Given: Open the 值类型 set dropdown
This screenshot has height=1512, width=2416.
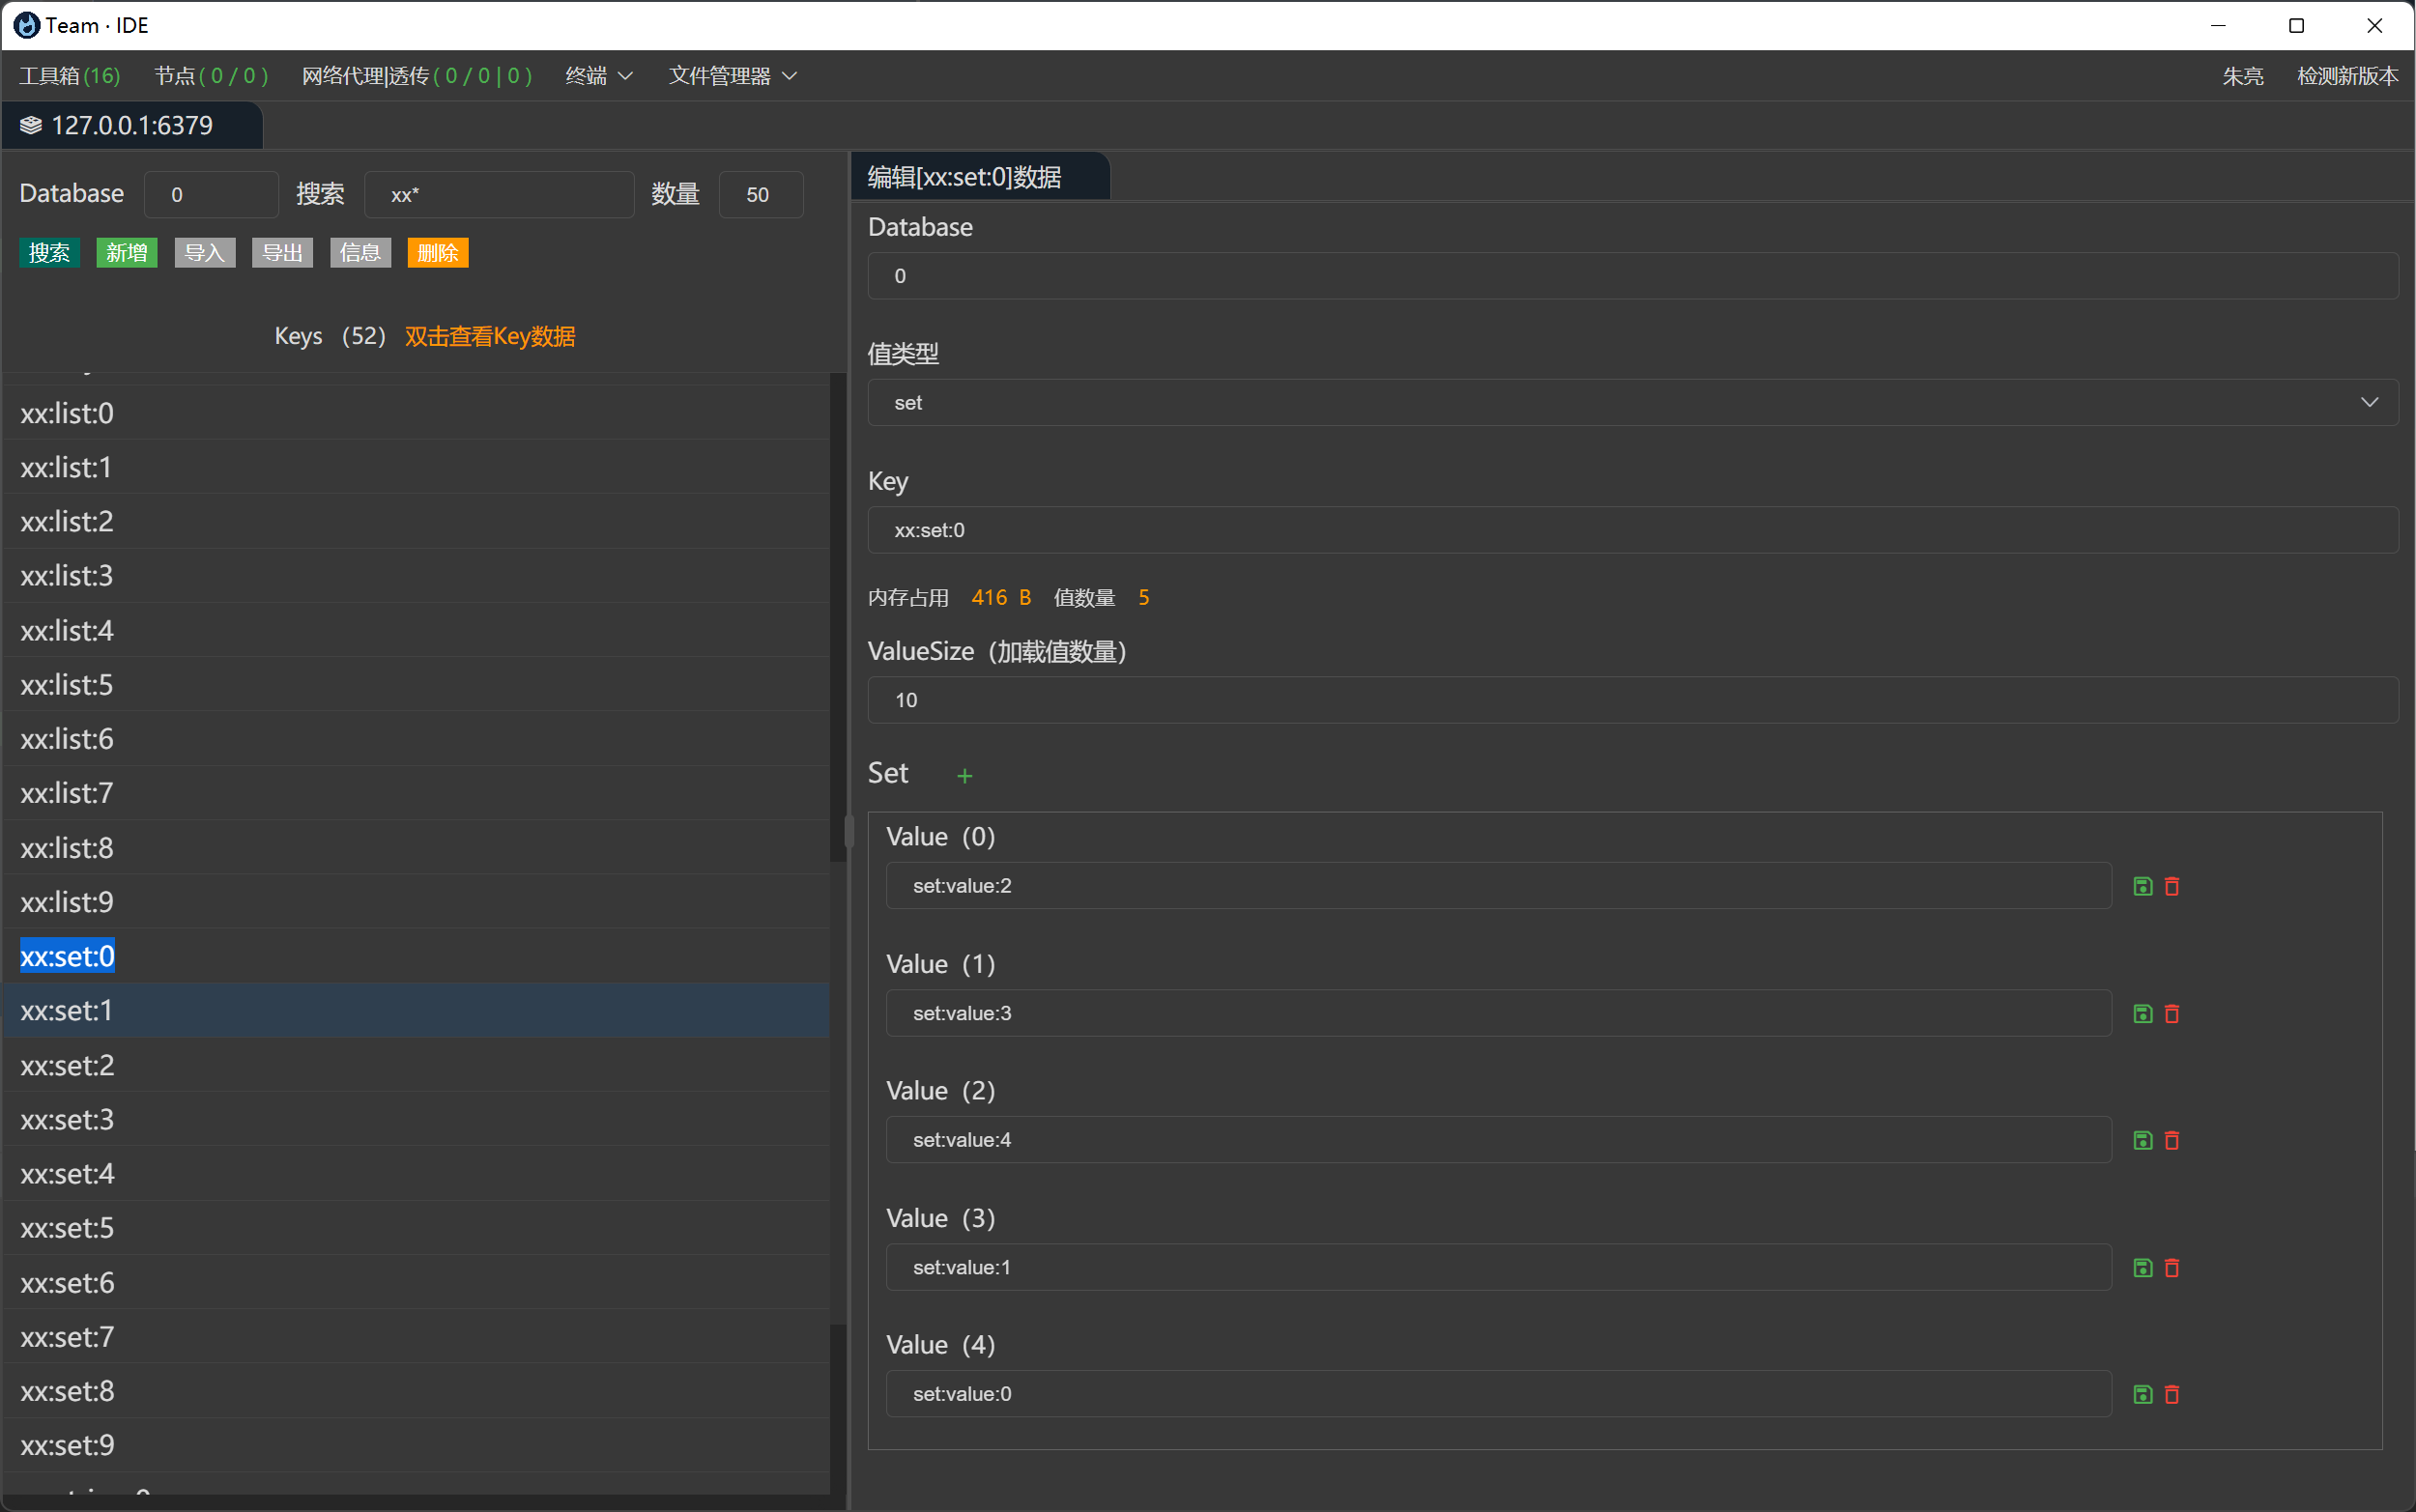Looking at the screenshot, I should pyautogui.click(x=1632, y=402).
